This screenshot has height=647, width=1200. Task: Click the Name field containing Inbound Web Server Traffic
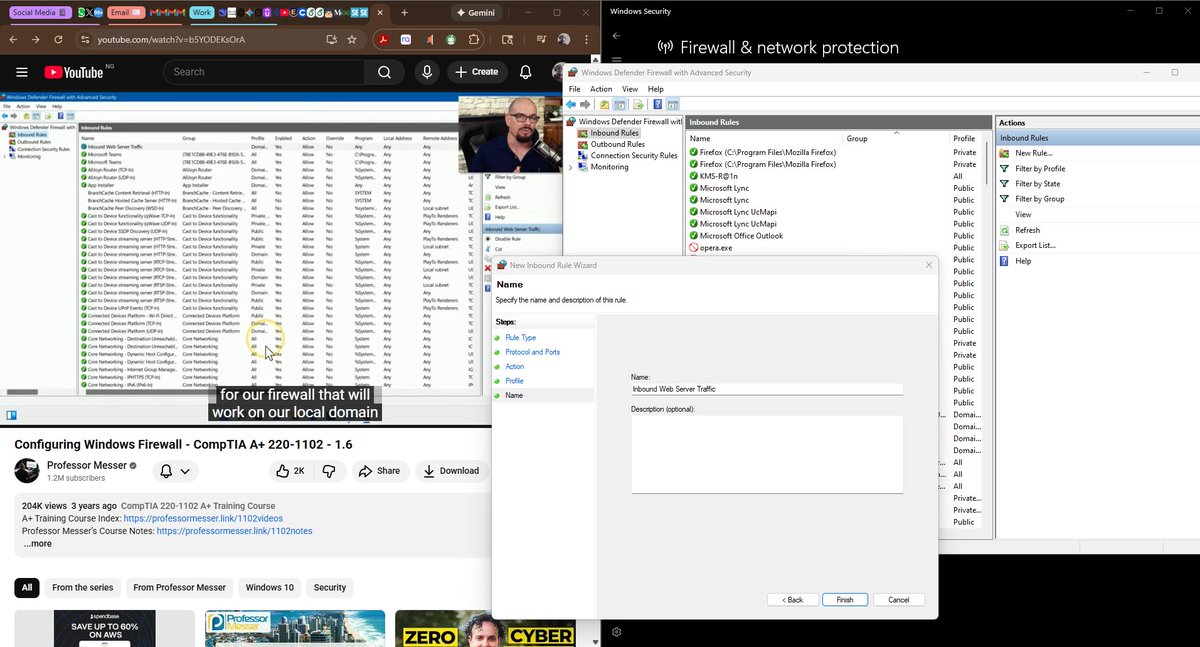coord(767,389)
